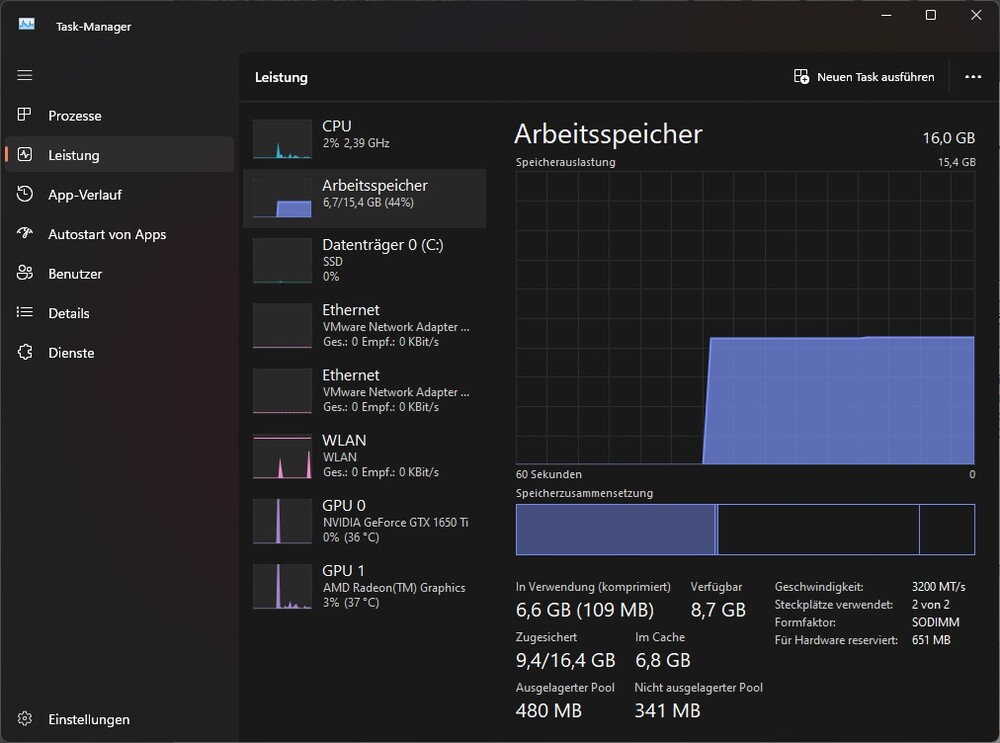1000x743 pixels.
Task: Click the SODIMM form factor value
Action: tap(936, 622)
